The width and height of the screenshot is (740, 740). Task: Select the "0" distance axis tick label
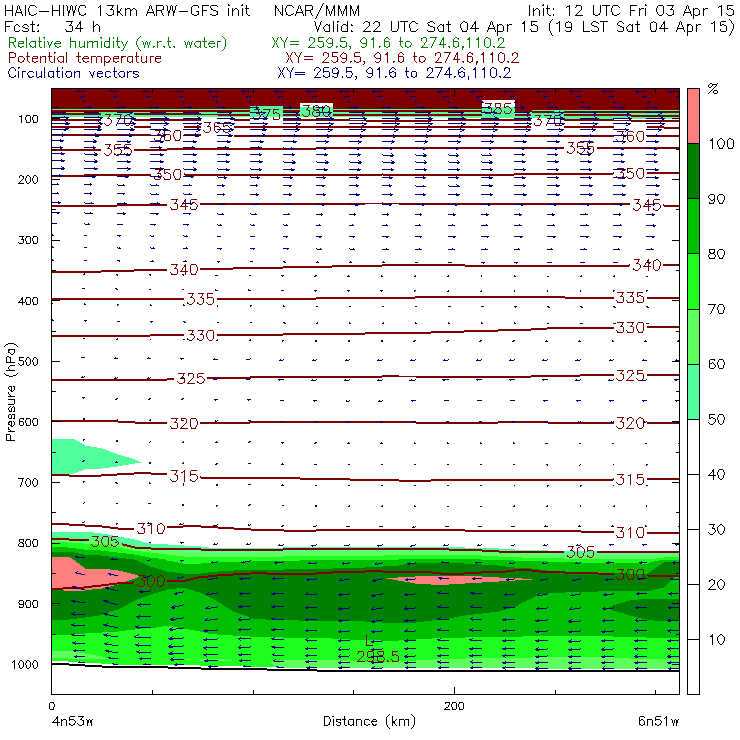[51, 706]
